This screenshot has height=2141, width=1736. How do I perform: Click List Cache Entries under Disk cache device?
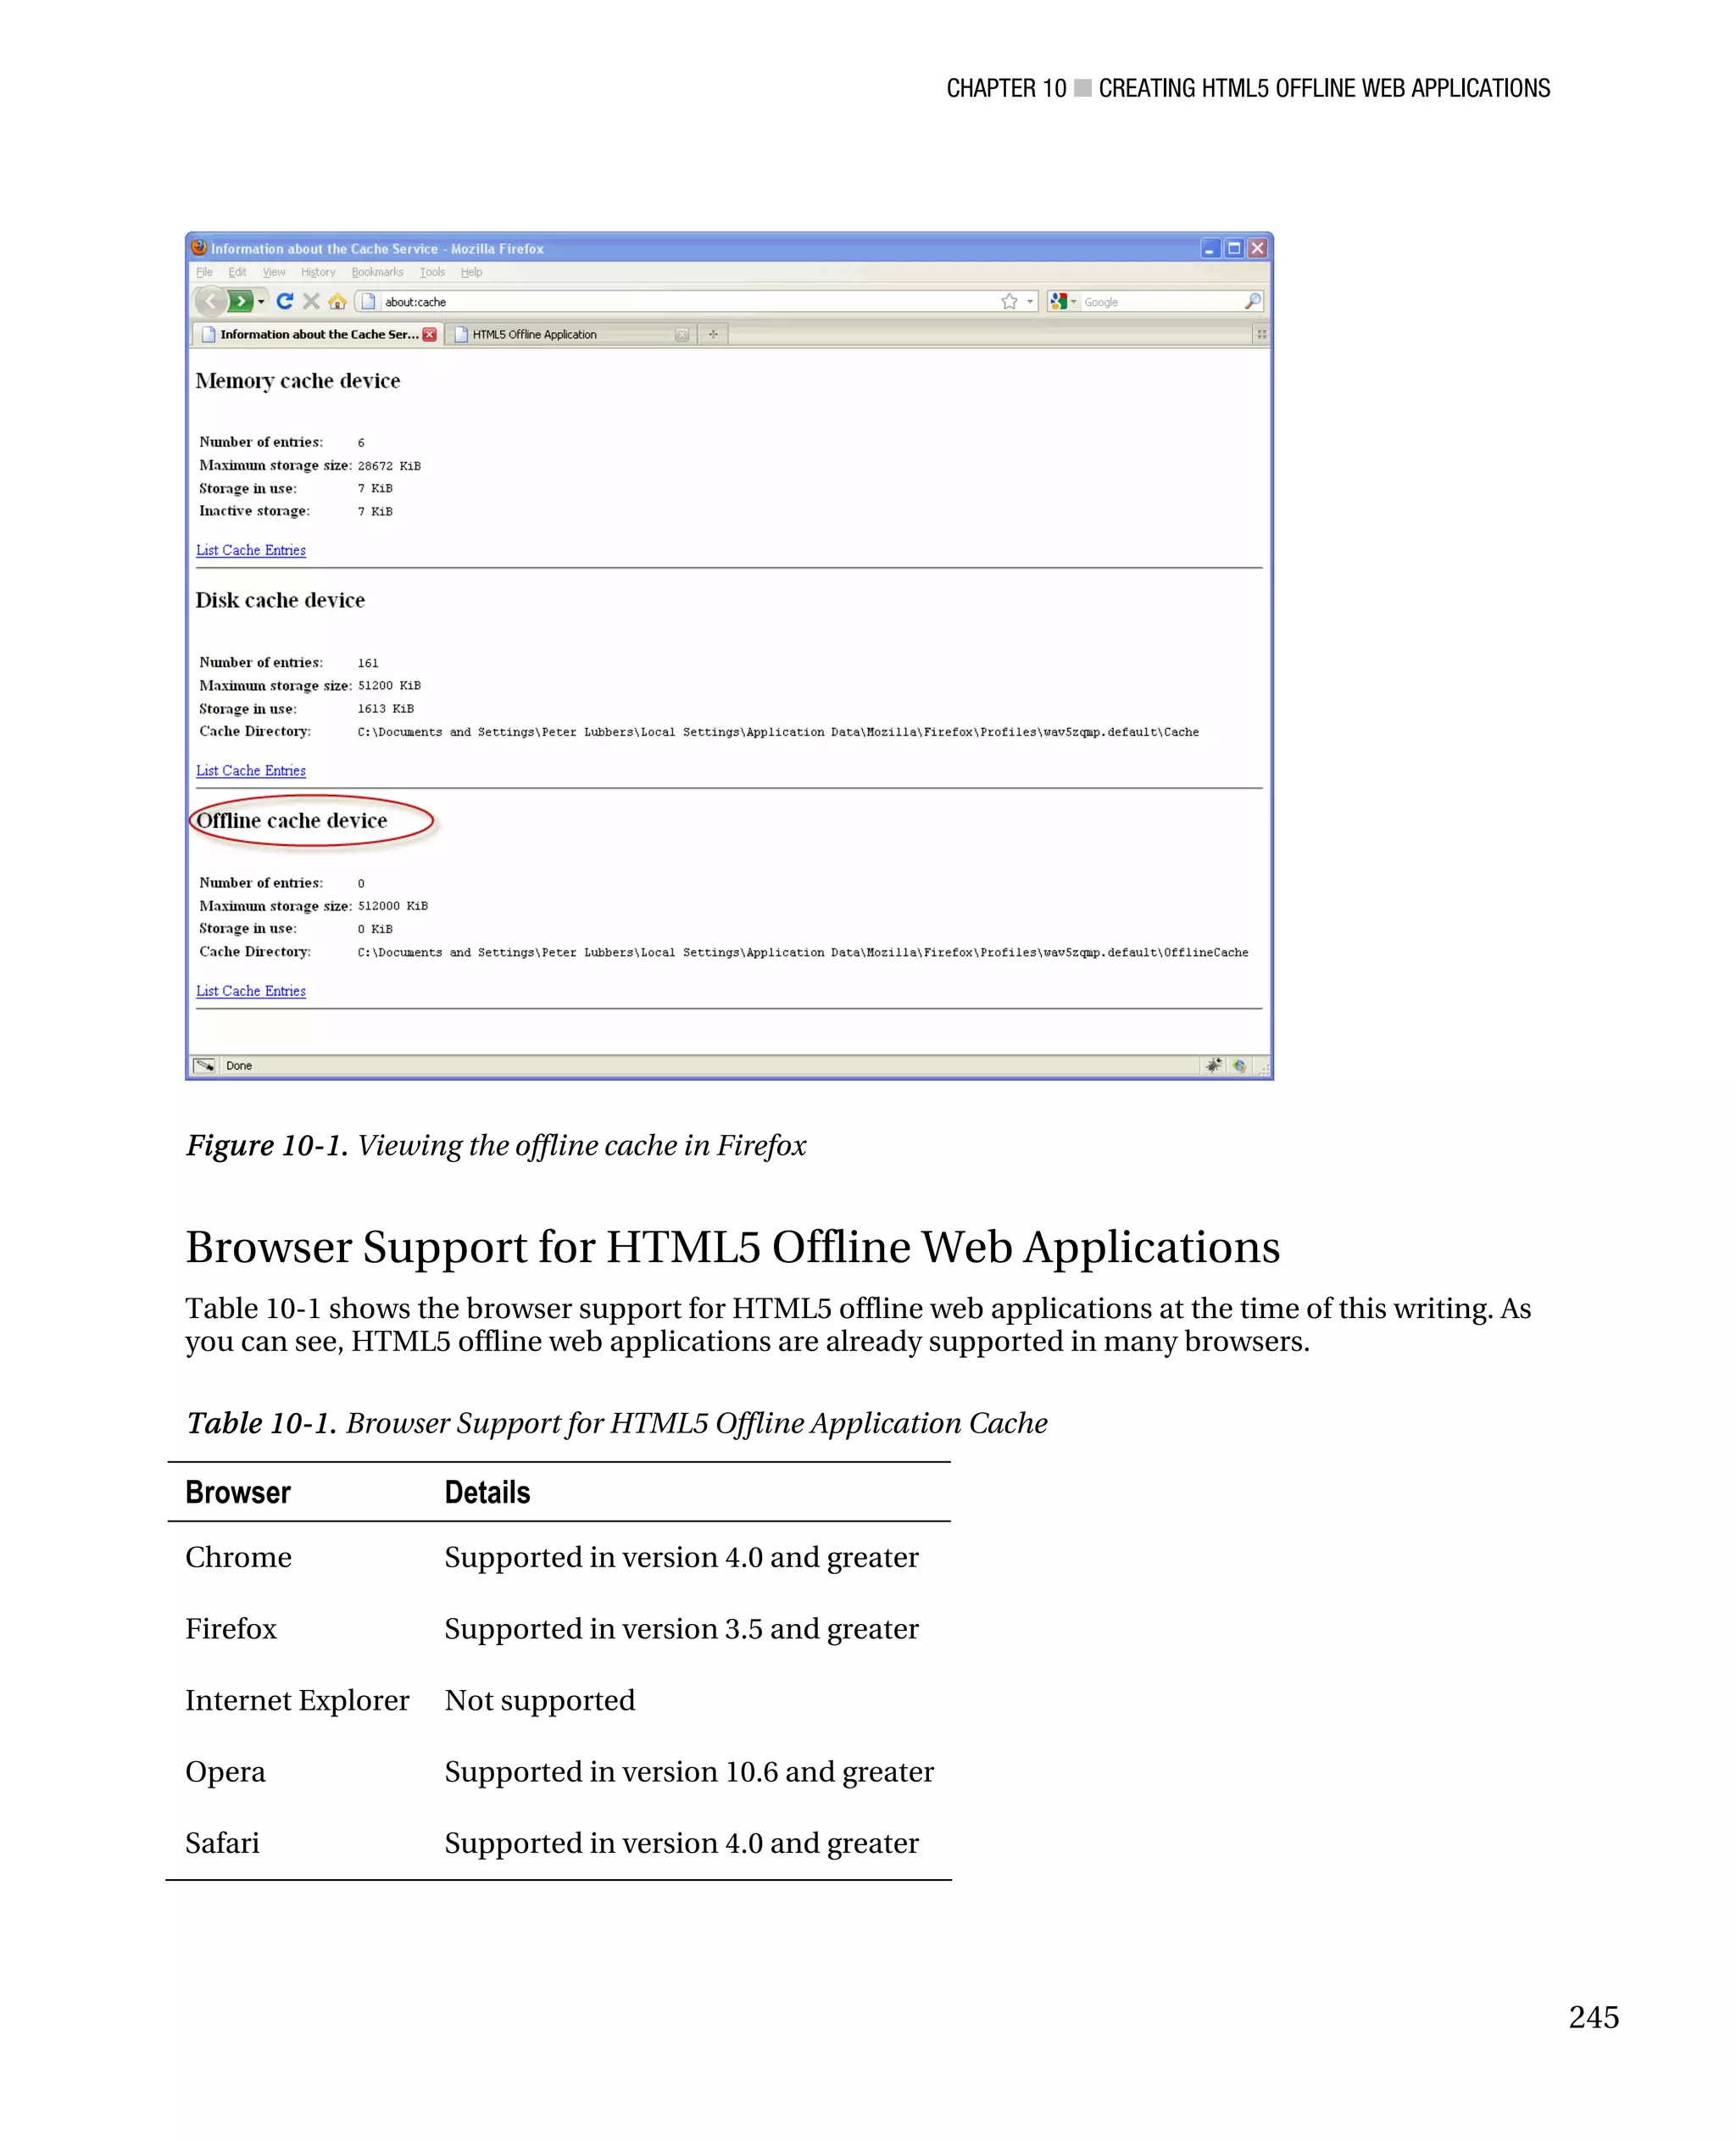pos(251,770)
